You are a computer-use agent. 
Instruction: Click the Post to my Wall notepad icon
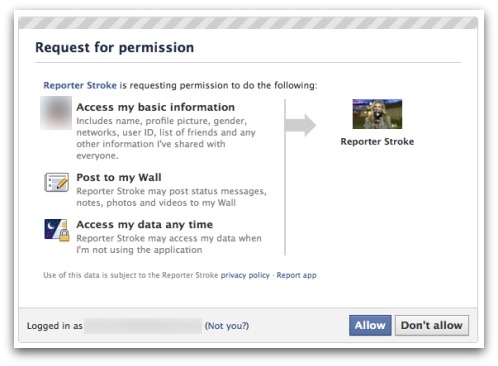tap(57, 182)
